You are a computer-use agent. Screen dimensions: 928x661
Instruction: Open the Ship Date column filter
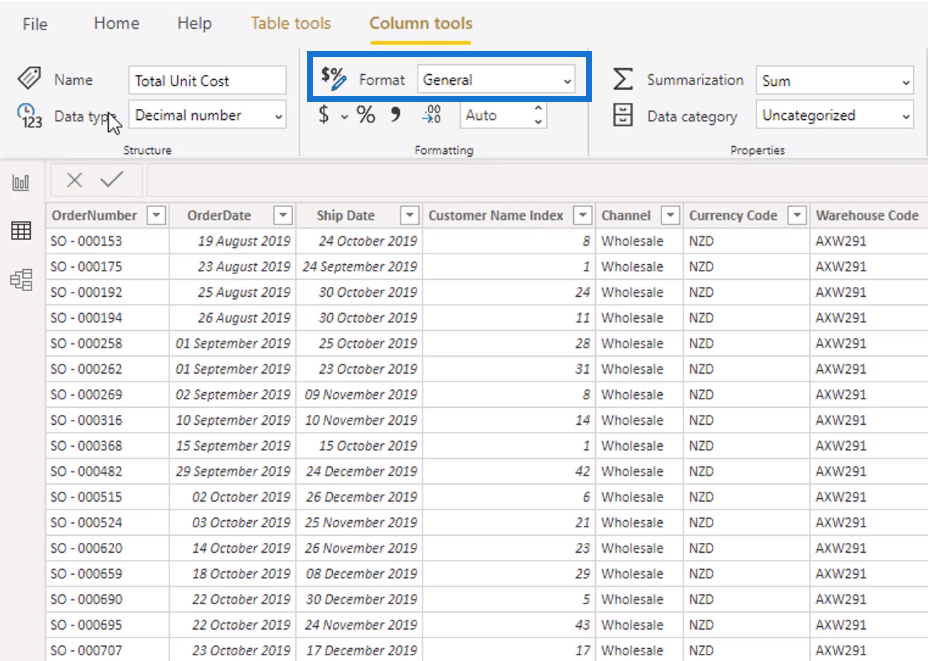coord(410,215)
